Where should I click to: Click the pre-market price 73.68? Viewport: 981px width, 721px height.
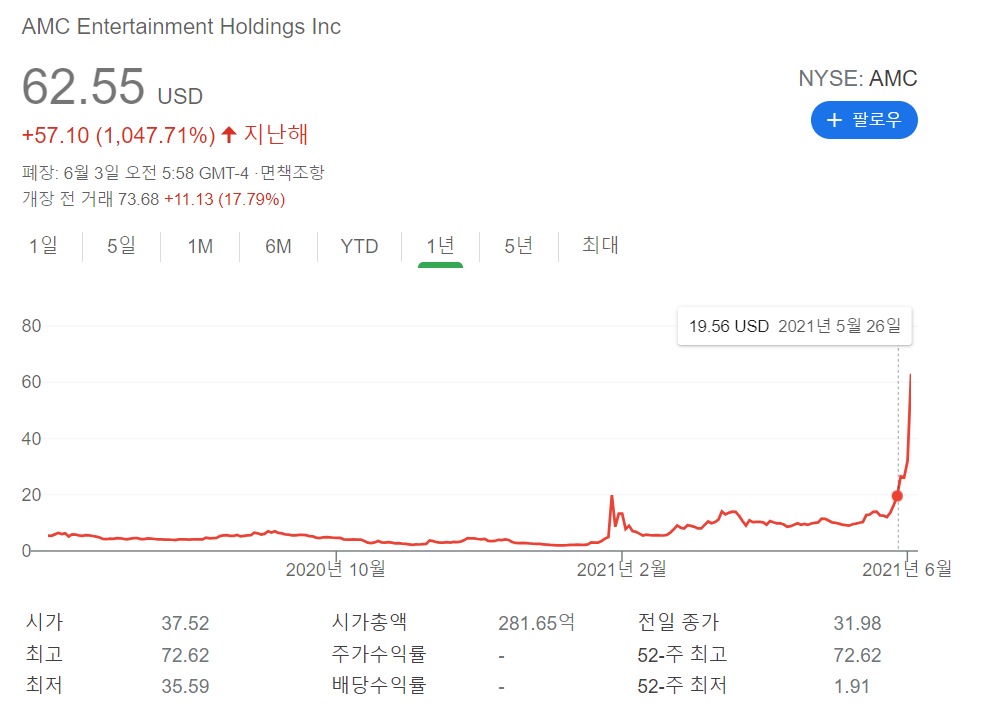(x=139, y=200)
